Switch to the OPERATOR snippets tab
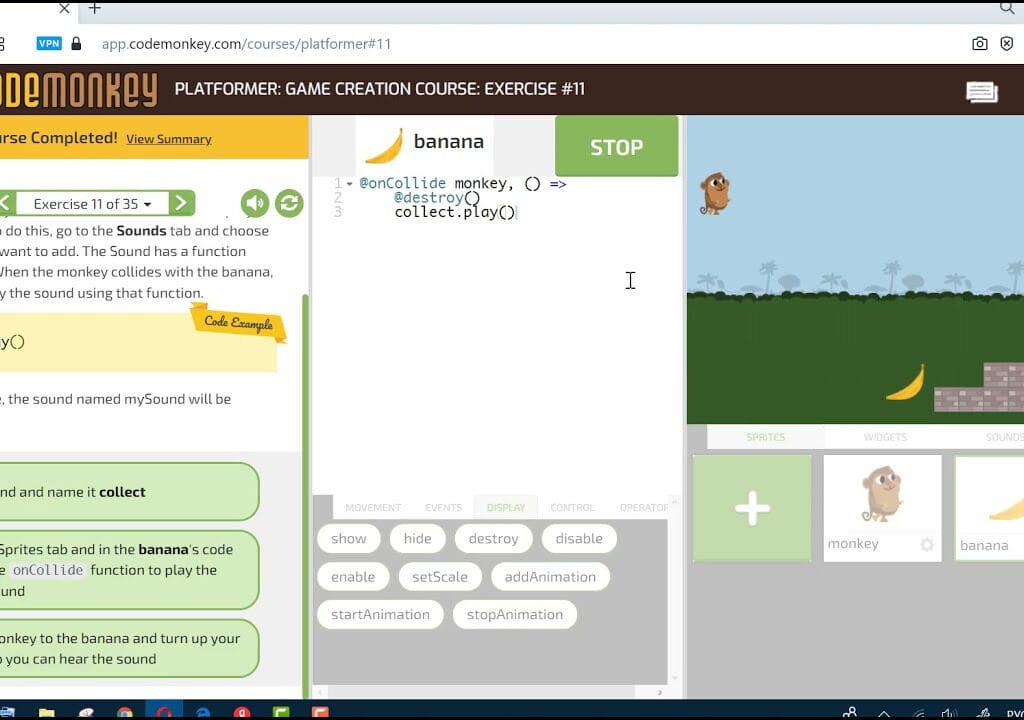This screenshot has width=1024, height=720. pyautogui.click(x=644, y=508)
